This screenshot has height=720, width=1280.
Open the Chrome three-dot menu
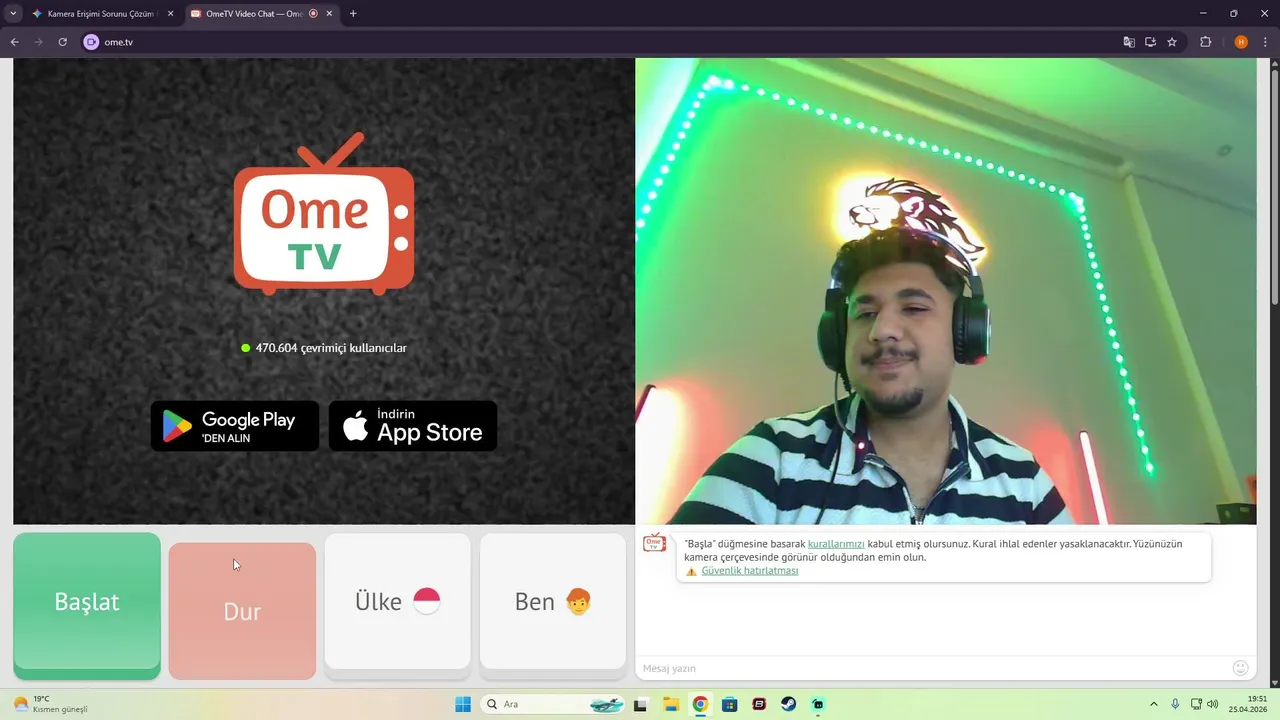click(x=1264, y=42)
